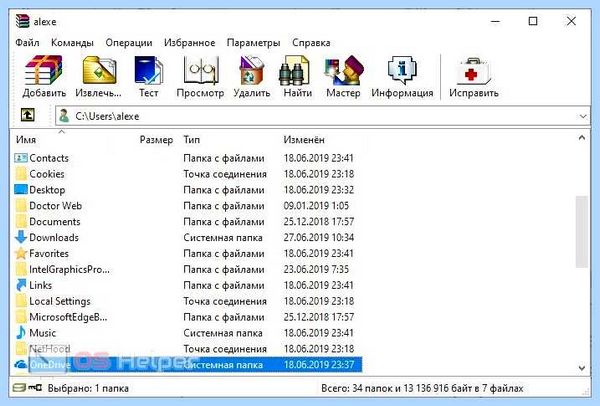
Task: Open the Операции menu
Action: (x=129, y=42)
